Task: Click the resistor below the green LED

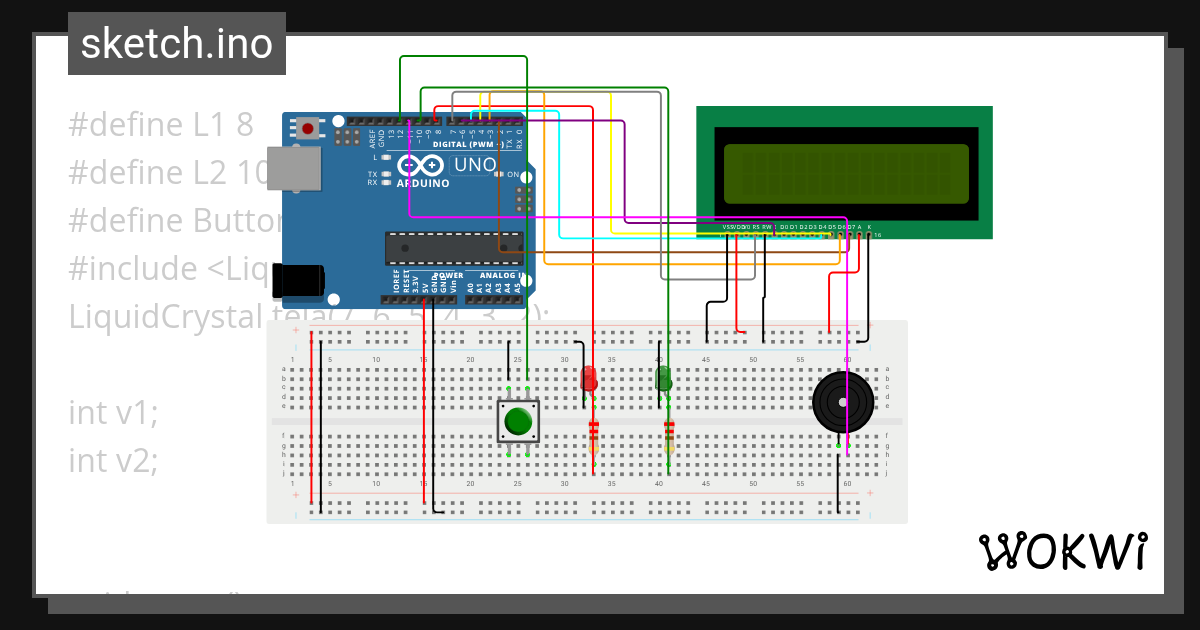Action: pos(668,435)
